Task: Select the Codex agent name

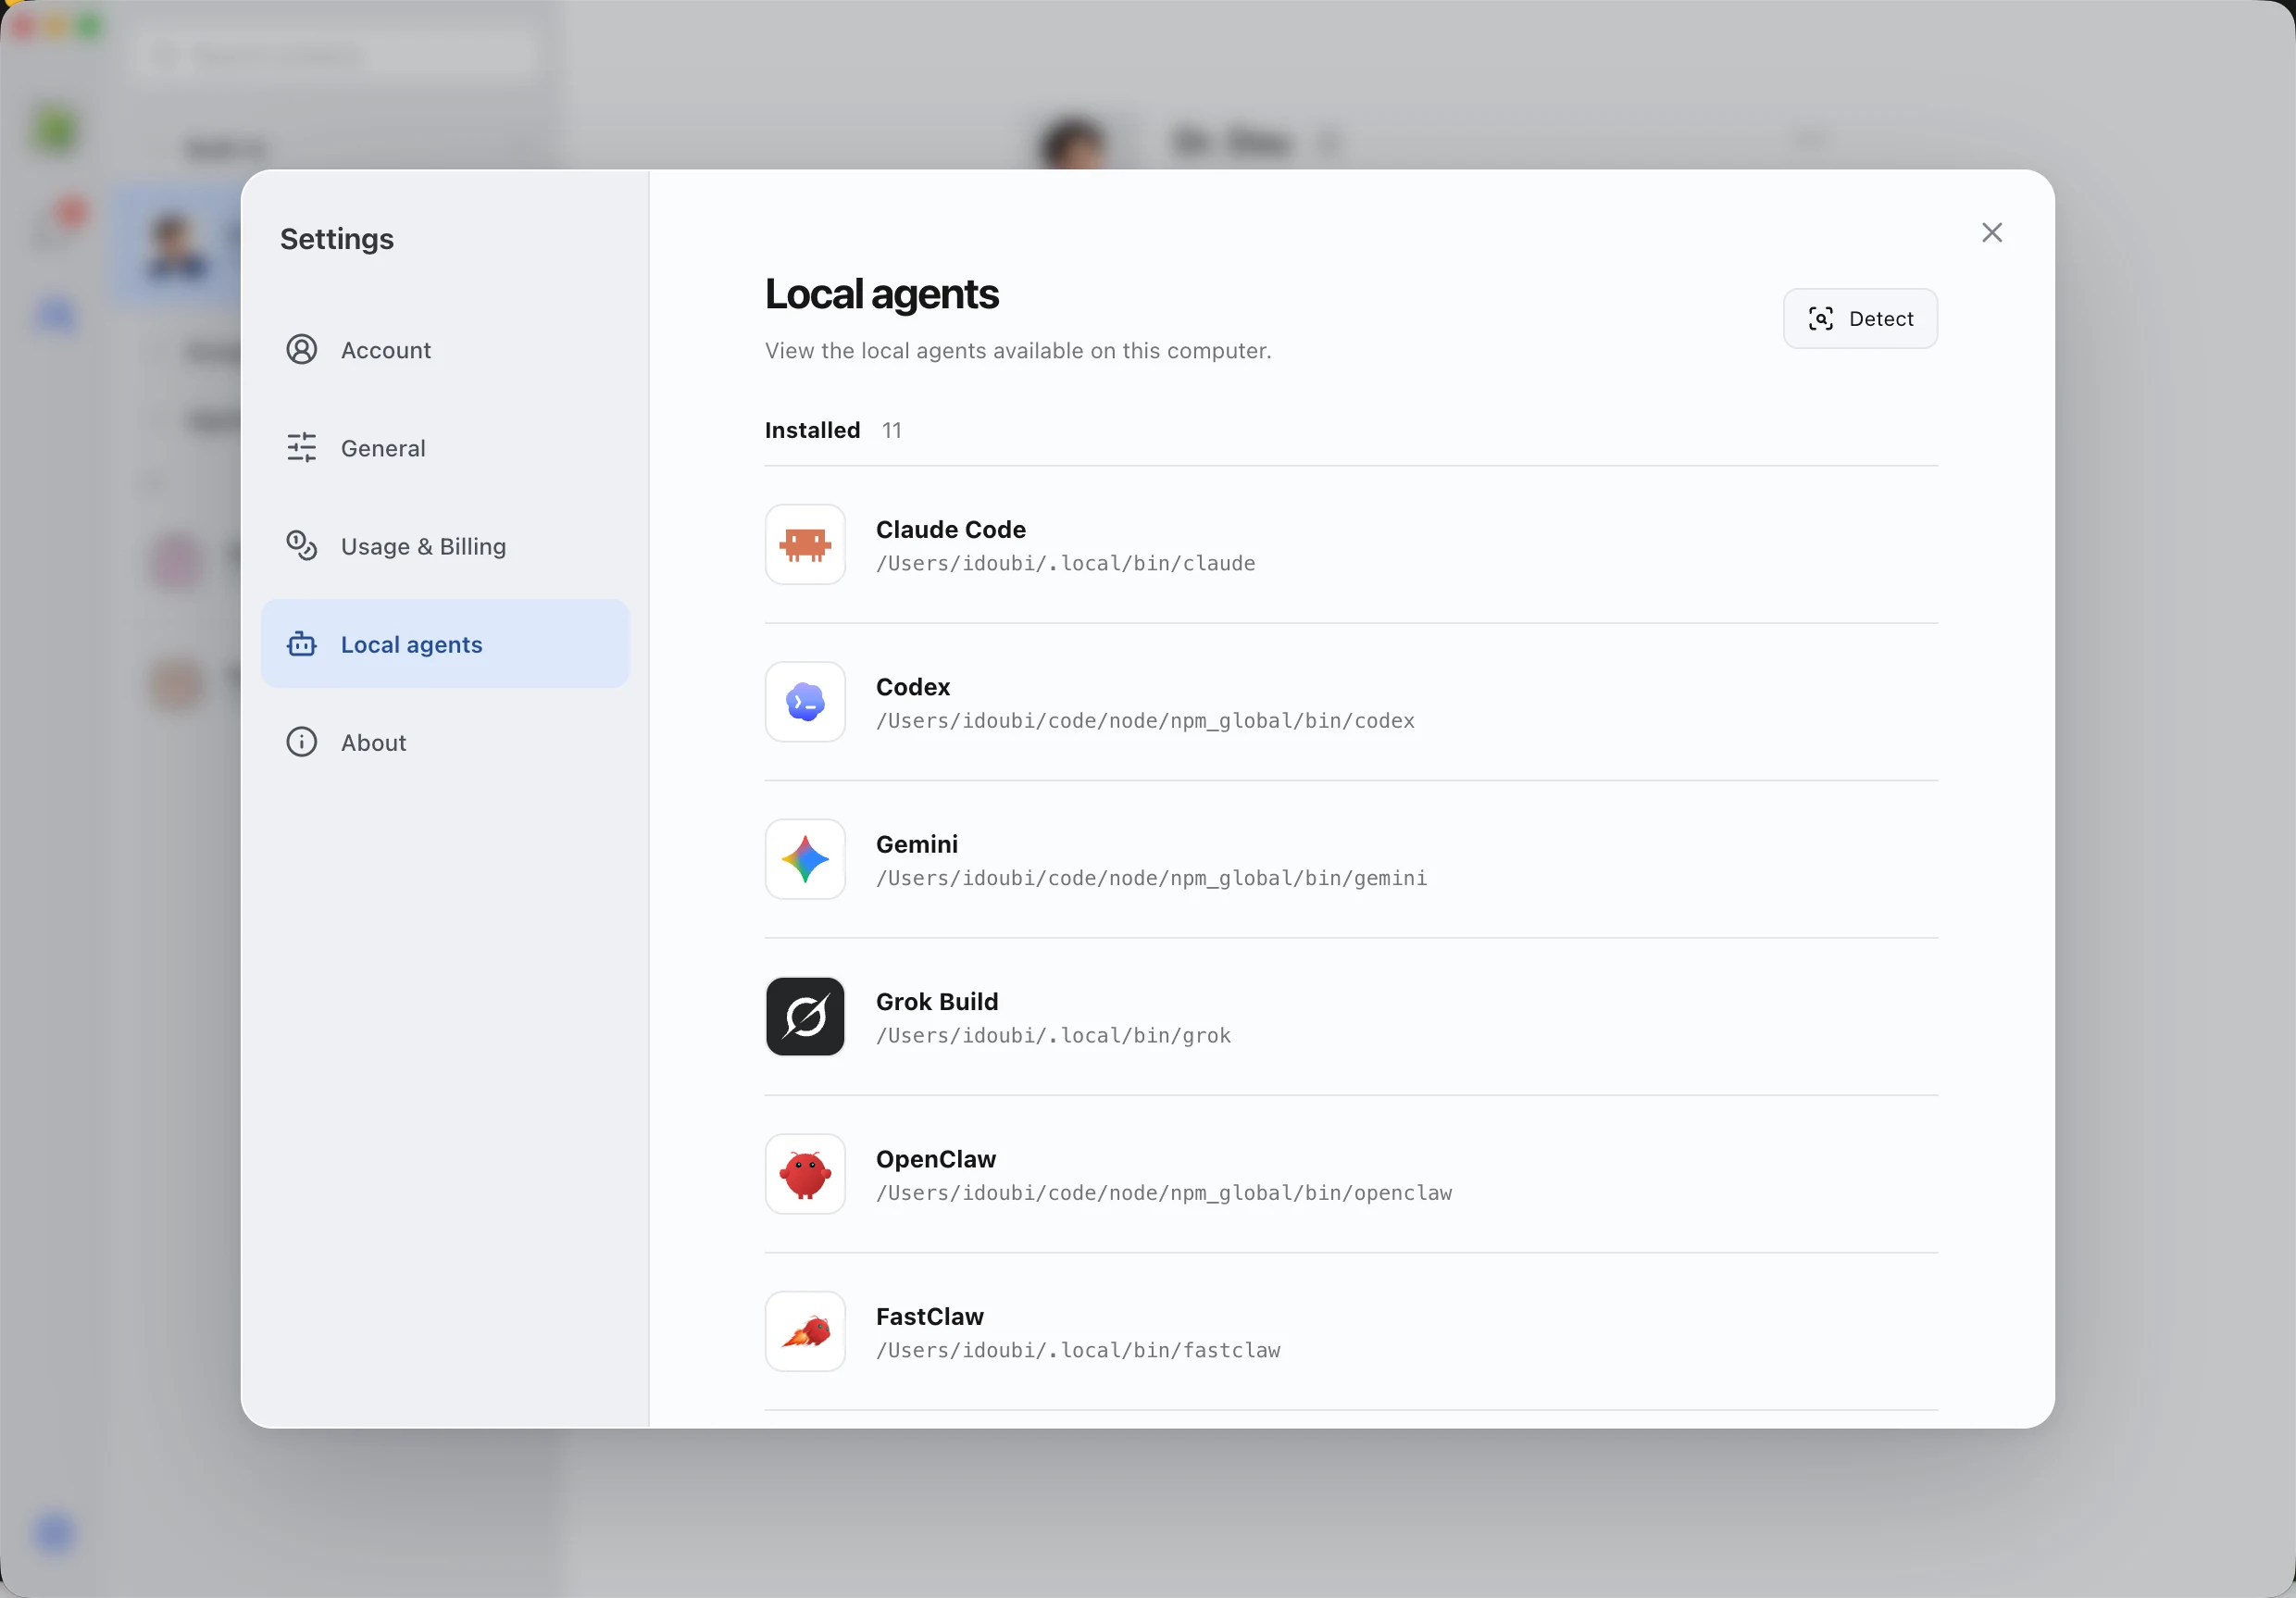Action: 913,687
